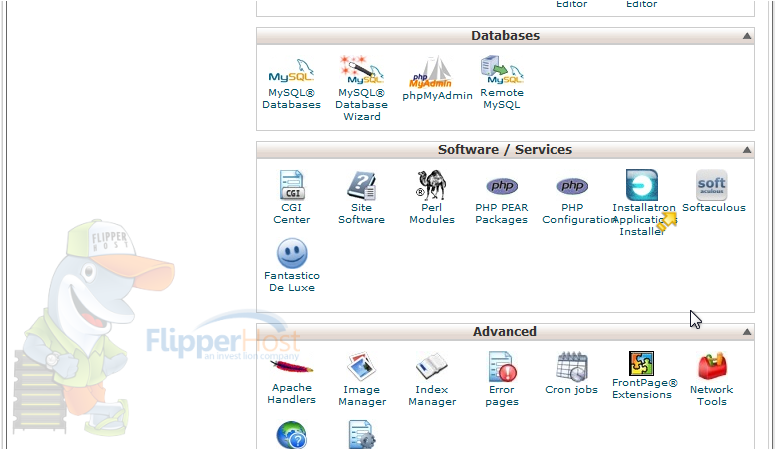776x450 pixels.
Task: Click the globe with question mark icon
Action: click(x=291, y=436)
